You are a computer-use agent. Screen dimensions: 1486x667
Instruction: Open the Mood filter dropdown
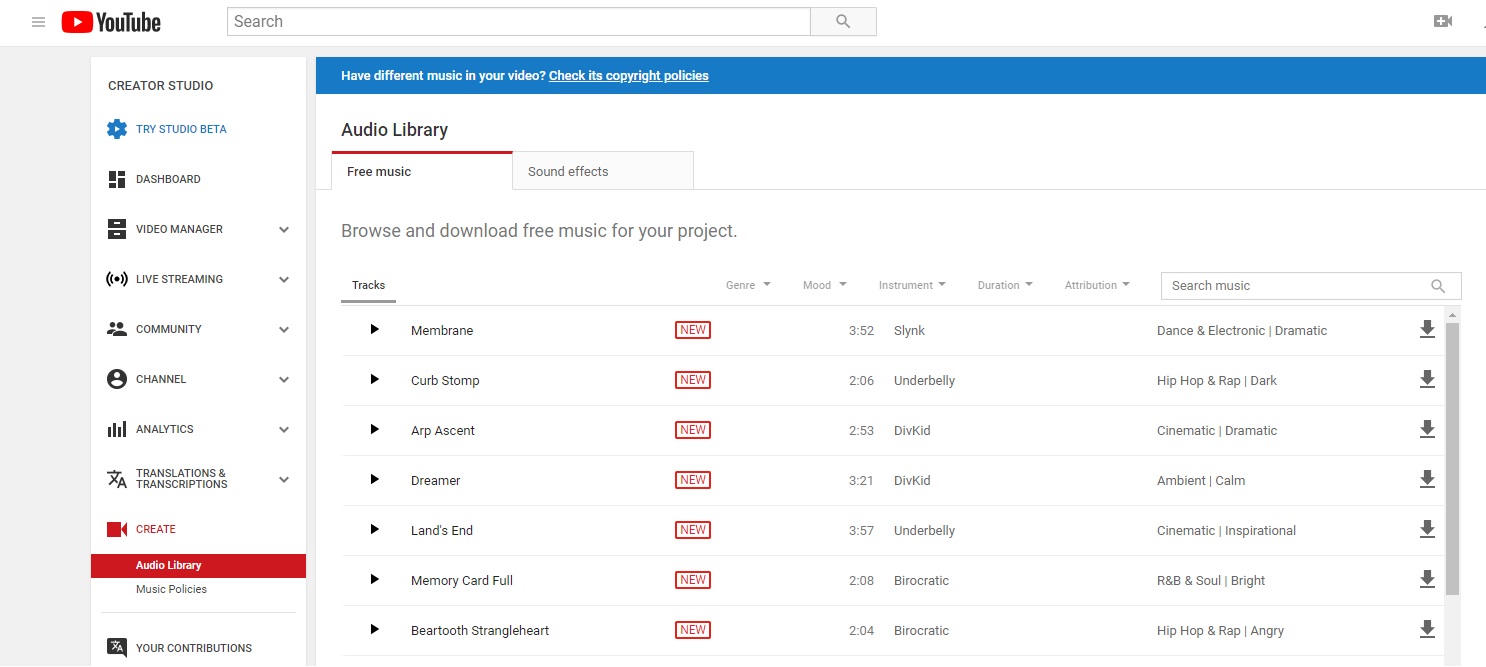point(823,285)
